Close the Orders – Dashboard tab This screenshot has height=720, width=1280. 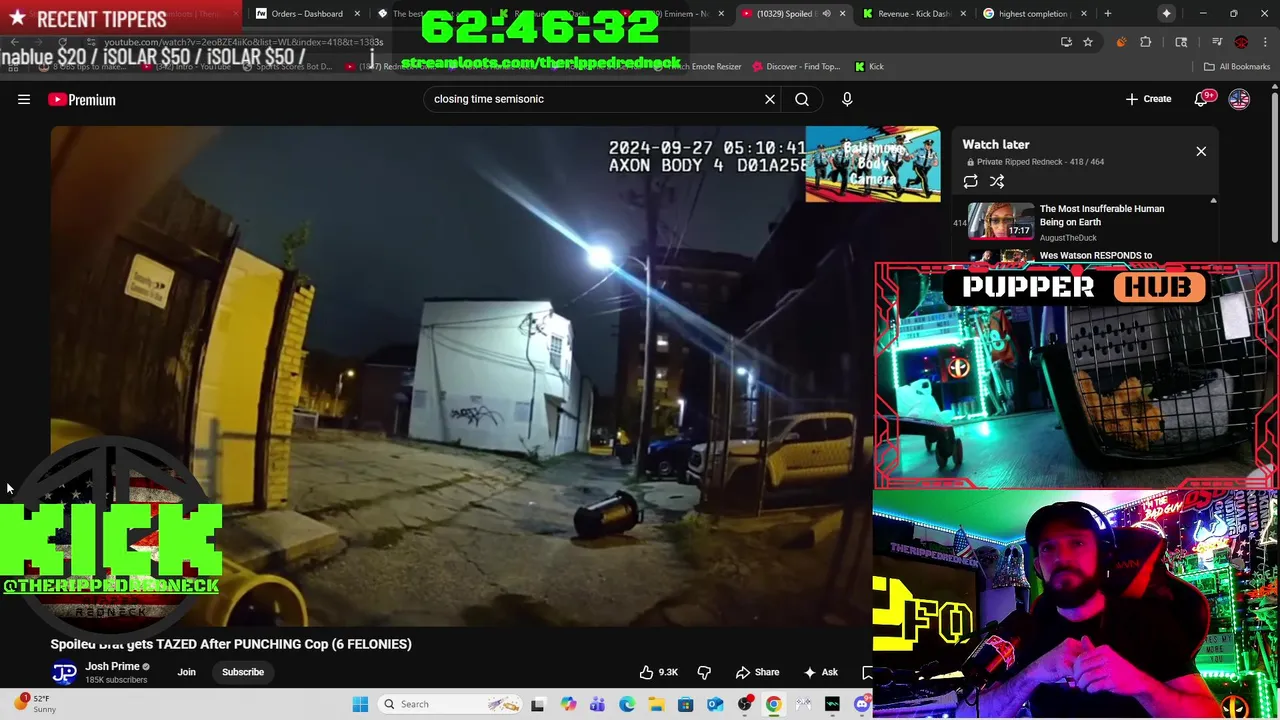pyautogui.click(x=357, y=14)
